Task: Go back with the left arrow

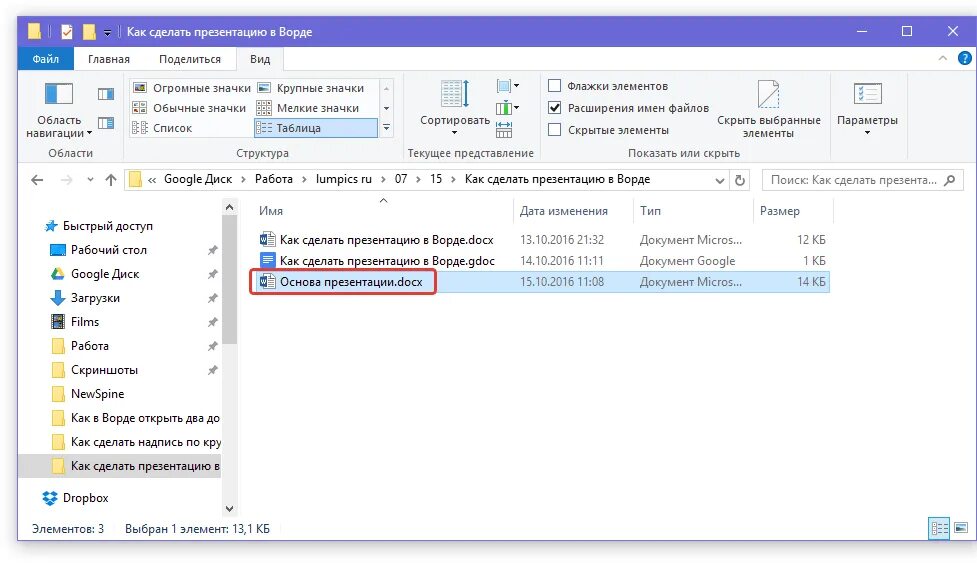Action: [x=37, y=180]
